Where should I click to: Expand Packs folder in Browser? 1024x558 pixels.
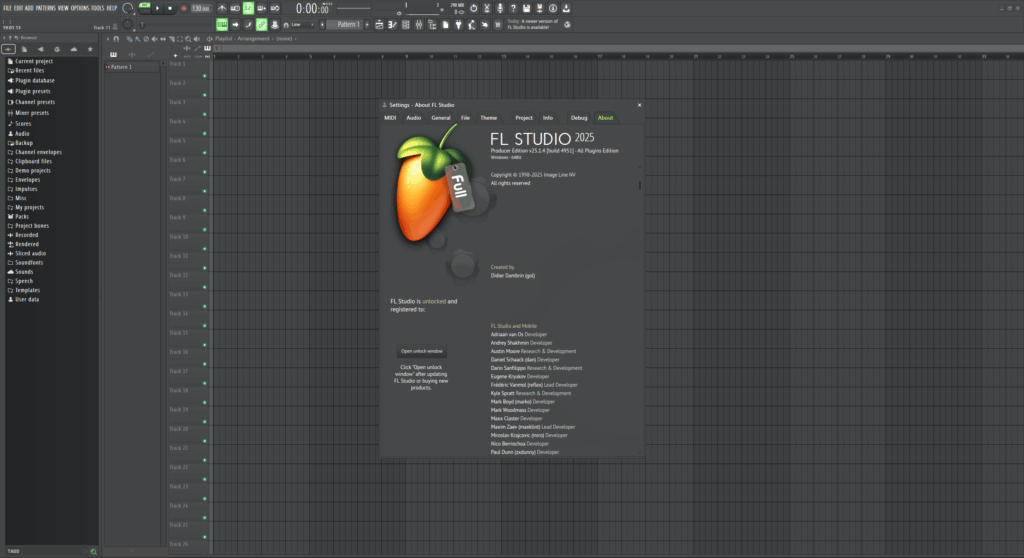coord(22,216)
